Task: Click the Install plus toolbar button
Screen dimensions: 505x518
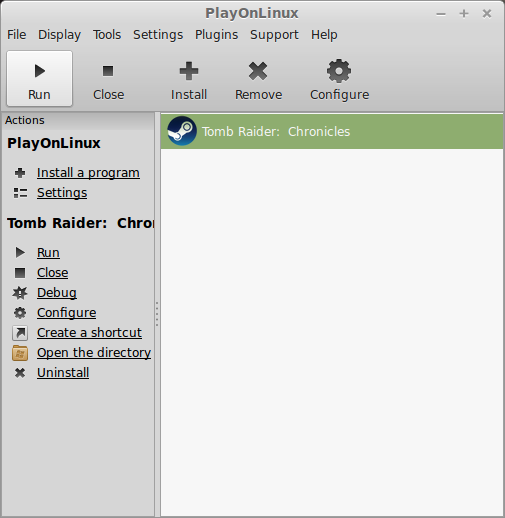Action: point(189,80)
